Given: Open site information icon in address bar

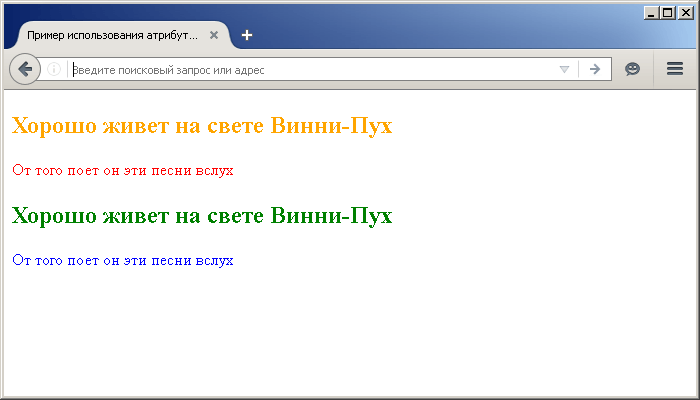Looking at the screenshot, I should 54,69.
